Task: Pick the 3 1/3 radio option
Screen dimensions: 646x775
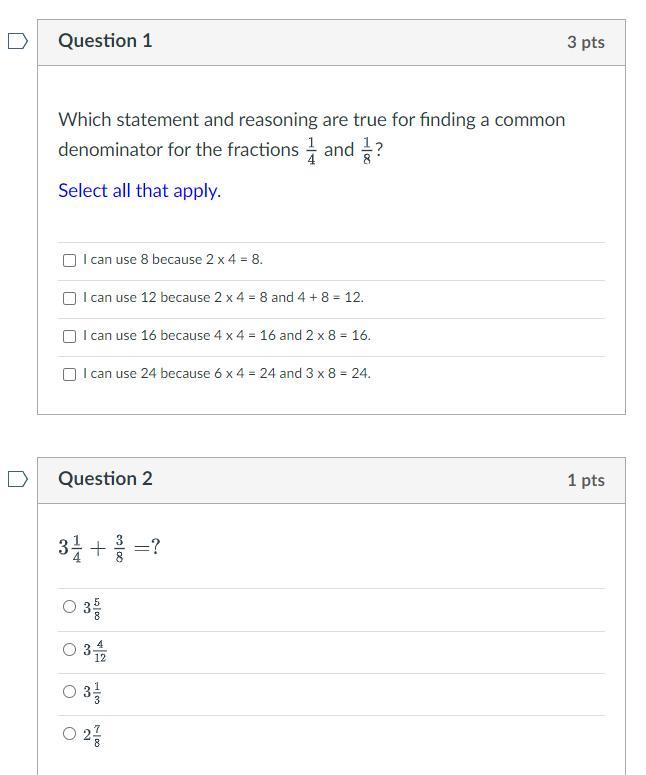Action: pyautogui.click(x=69, y=691)
